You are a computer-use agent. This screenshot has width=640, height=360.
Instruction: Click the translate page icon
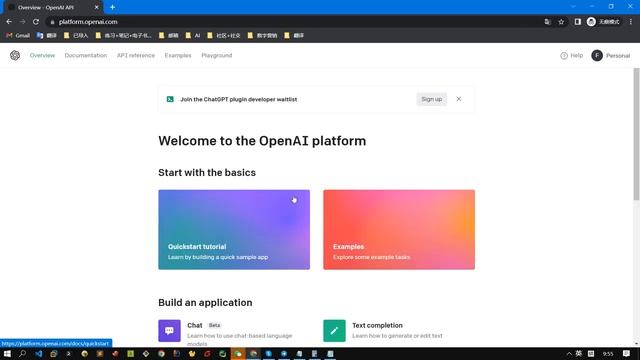(x=547, y=22)
